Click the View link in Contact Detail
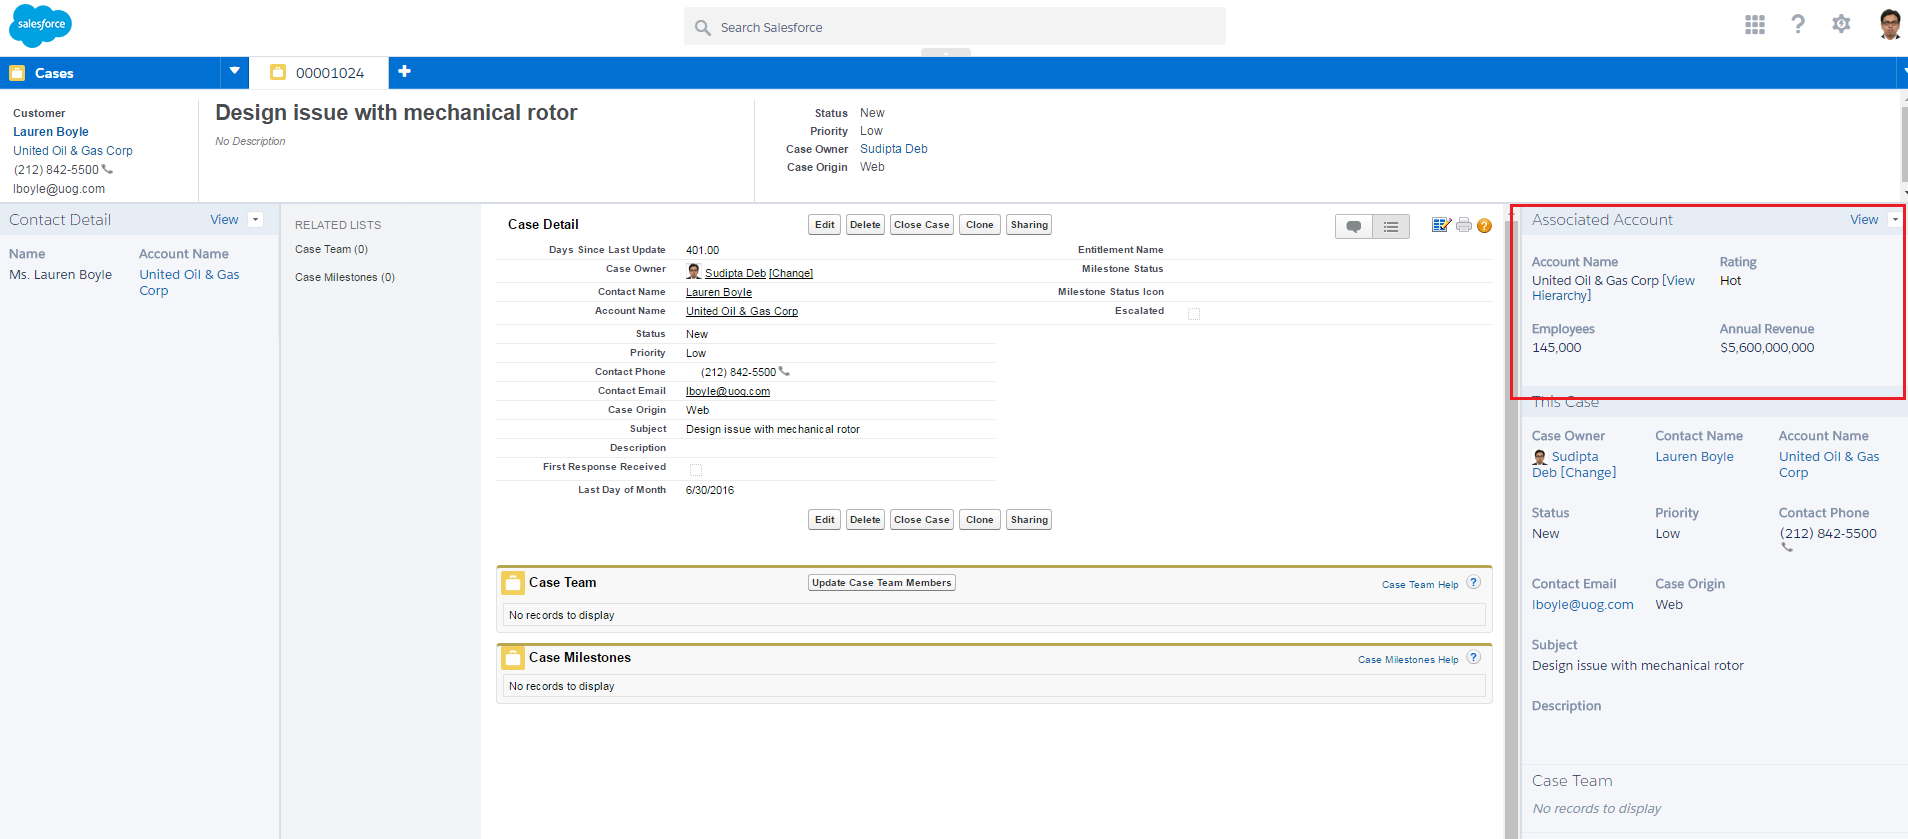 click(224, 220)
